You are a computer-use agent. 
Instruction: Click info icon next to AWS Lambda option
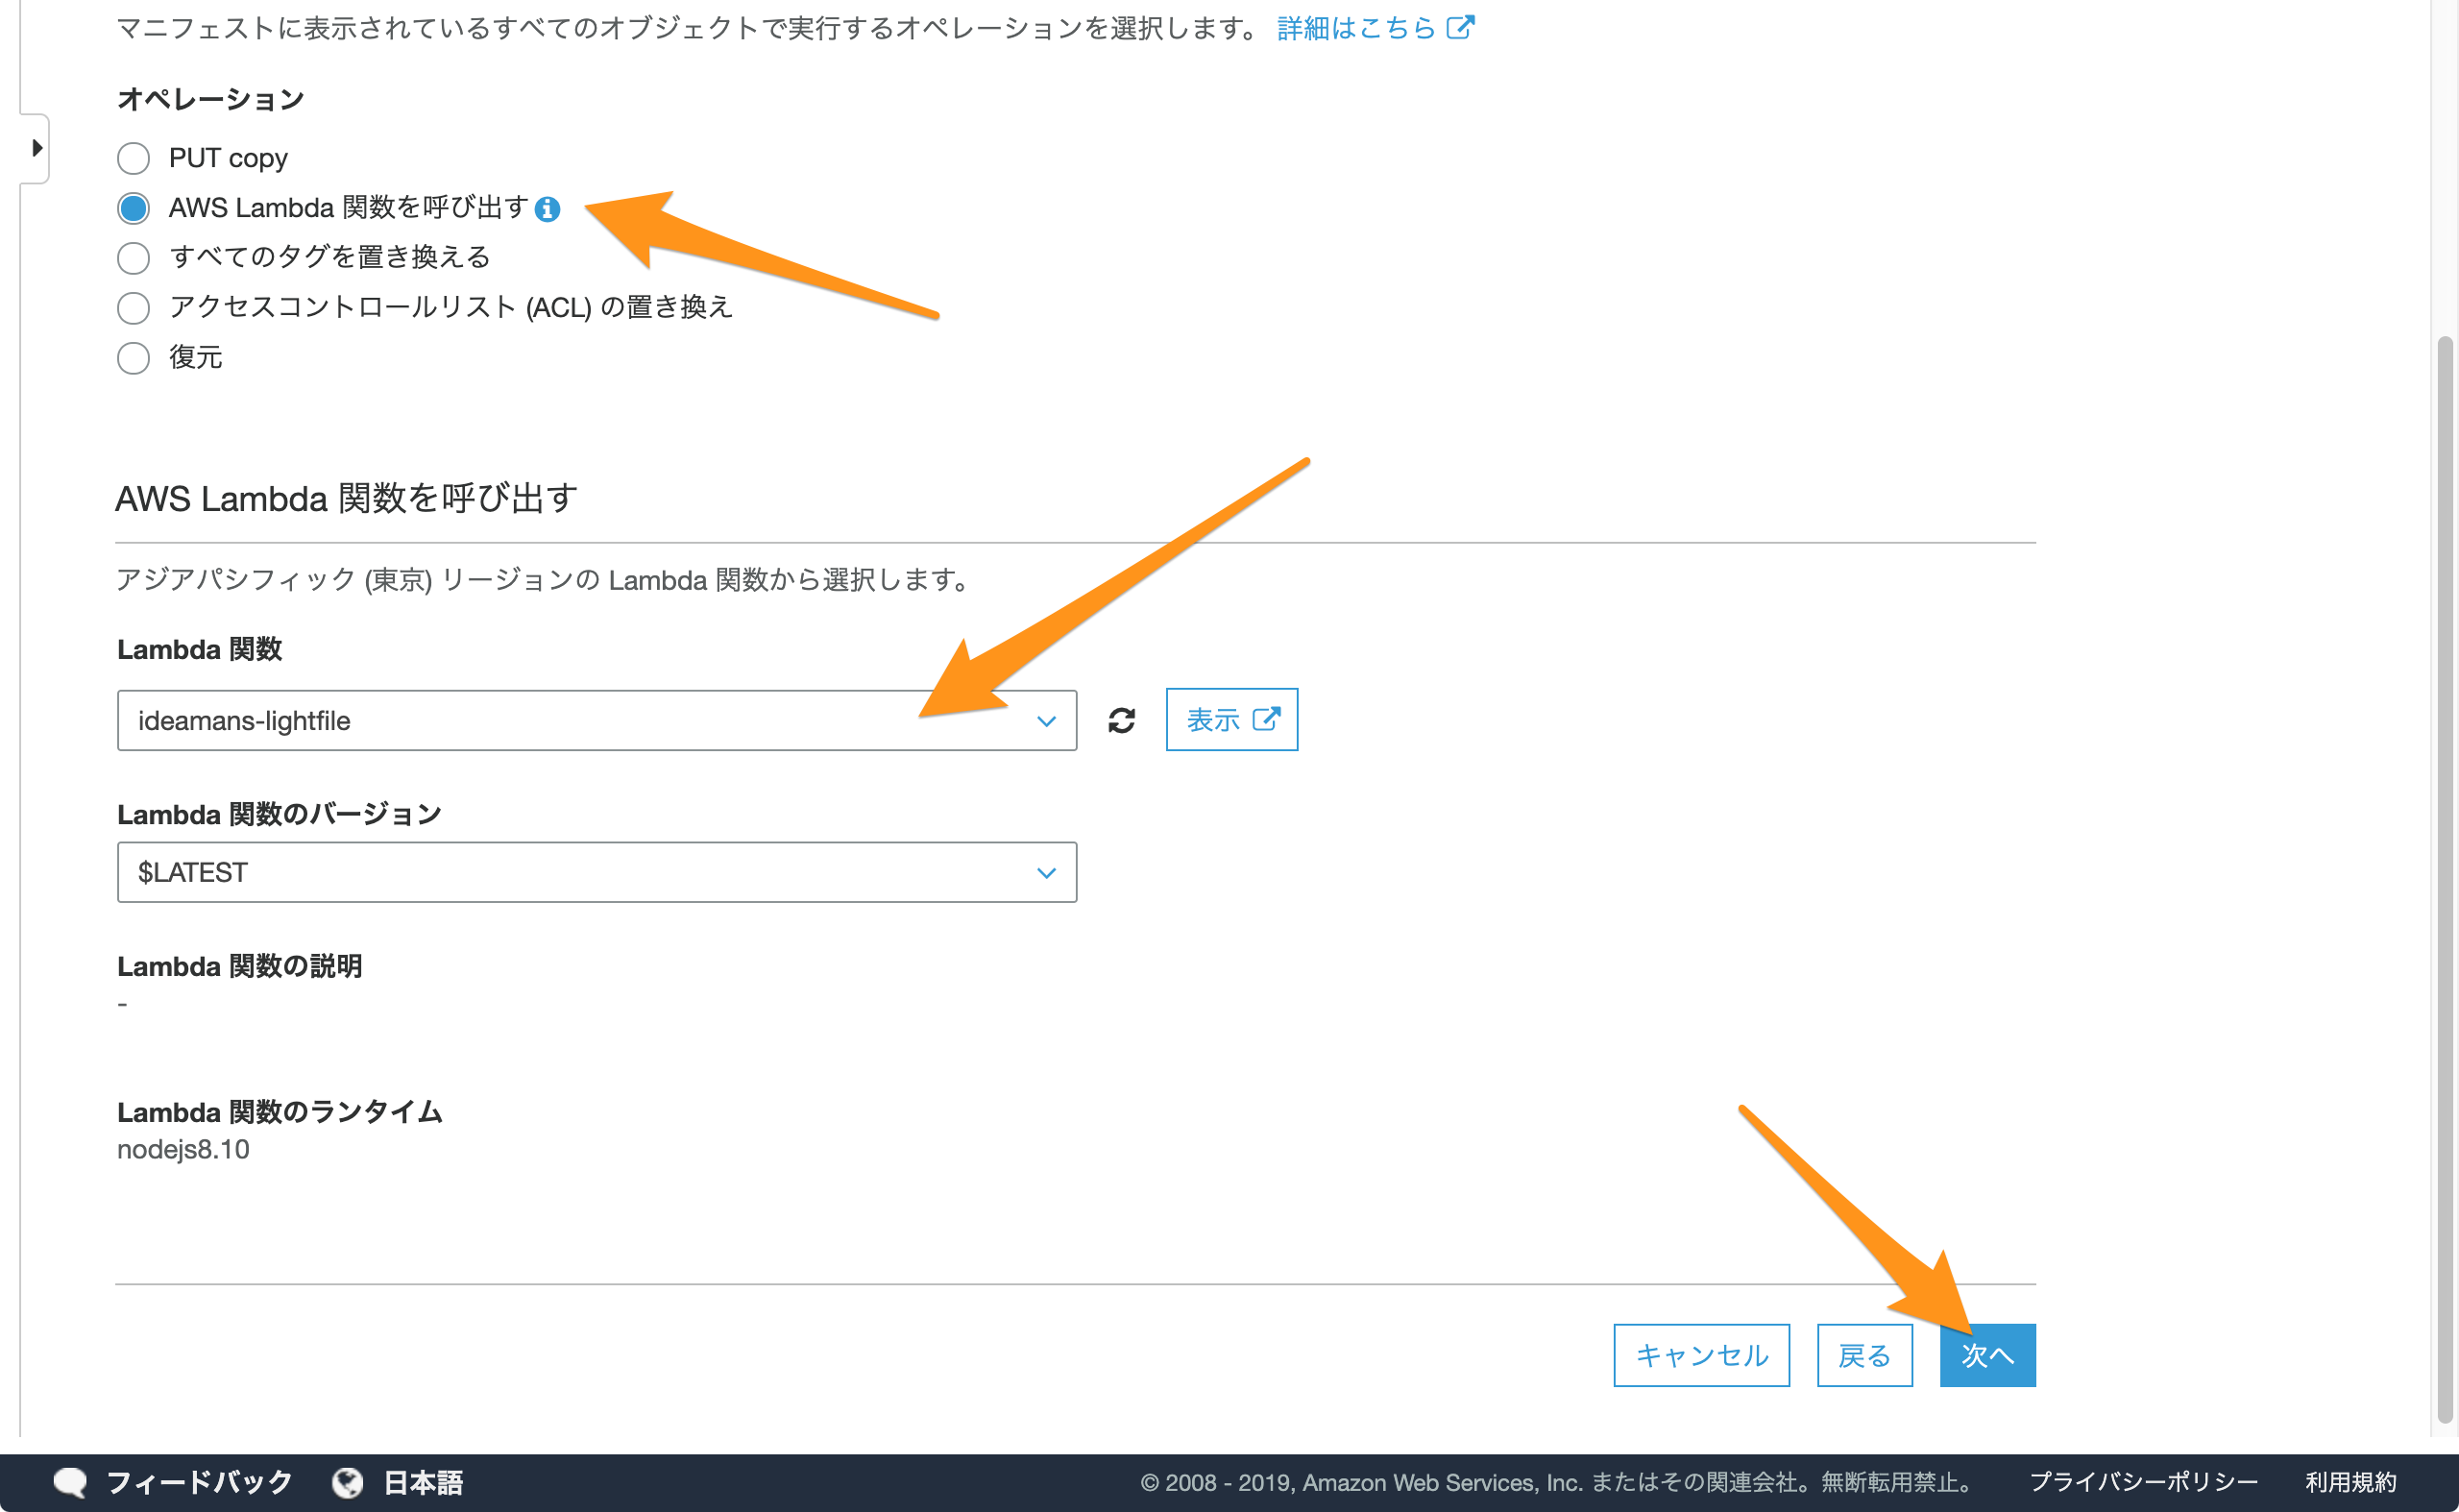pos(547,209)
